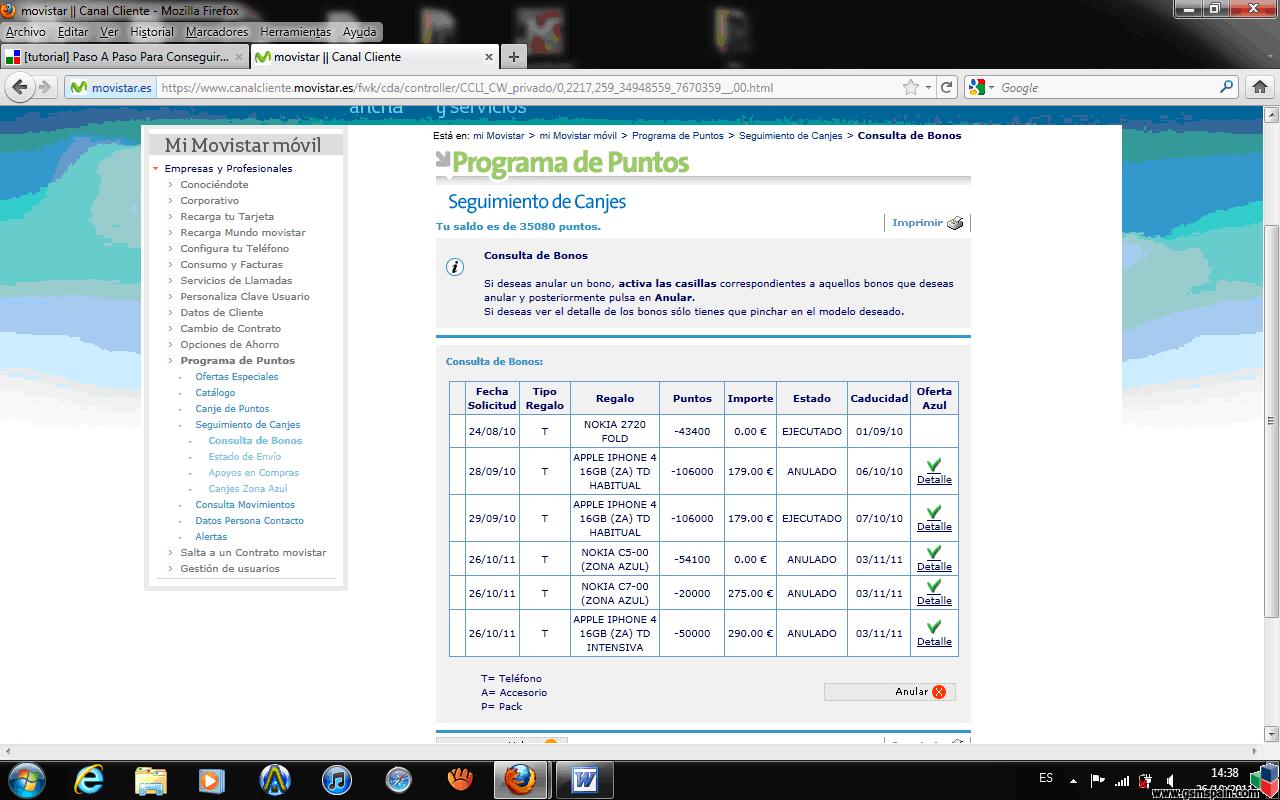The image size is (1280, 800).
Task: Click the forward navigation arrow button
Action: click(45, 87)
